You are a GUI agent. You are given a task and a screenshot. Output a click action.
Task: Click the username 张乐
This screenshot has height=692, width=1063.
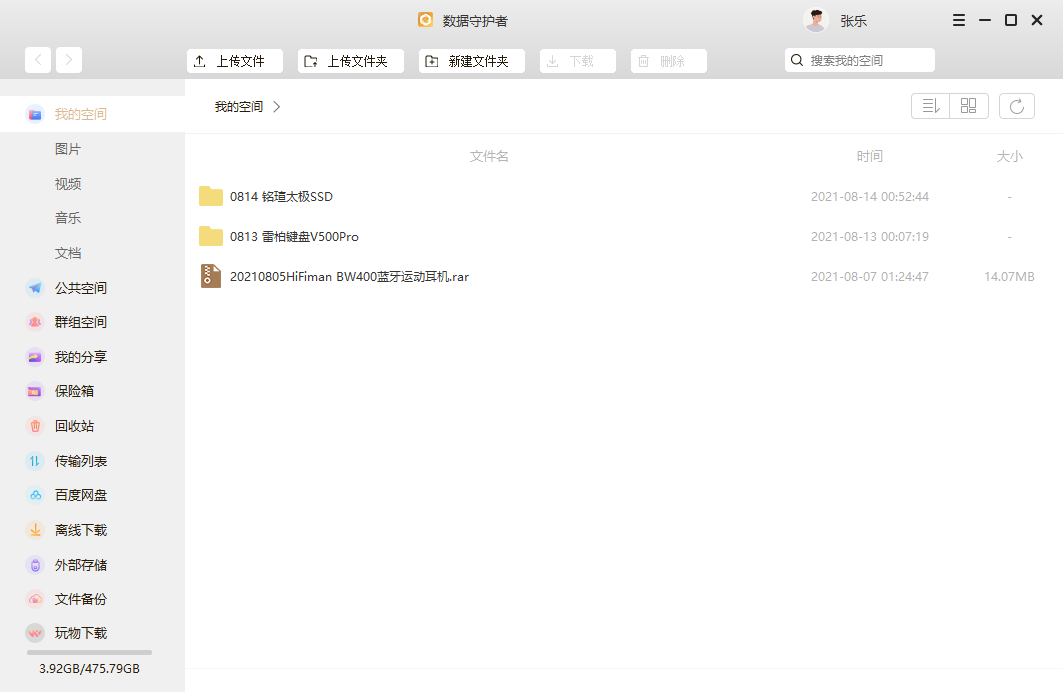[x=854, y=21]
